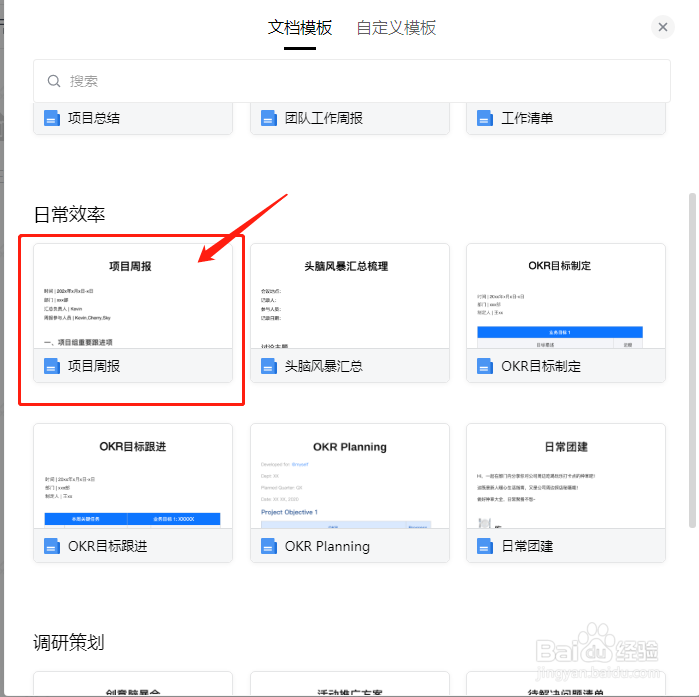This screenshot has height=697, width=699.
Task: Click the OKR Planning document icon
Action: click(268, 546)
